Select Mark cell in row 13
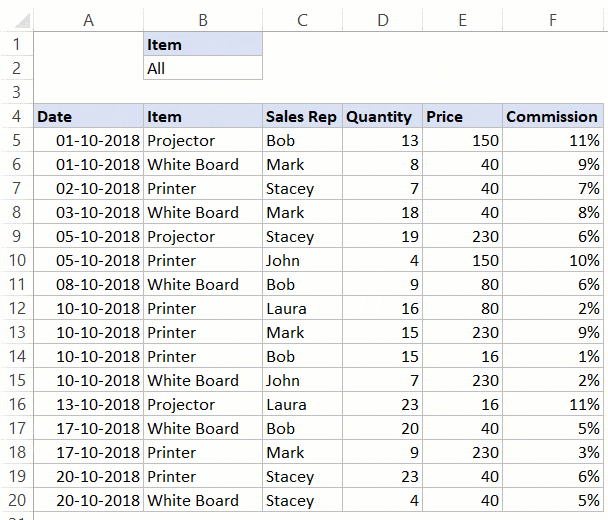Screen dimensions: 608x520 (x=302, y=332)
